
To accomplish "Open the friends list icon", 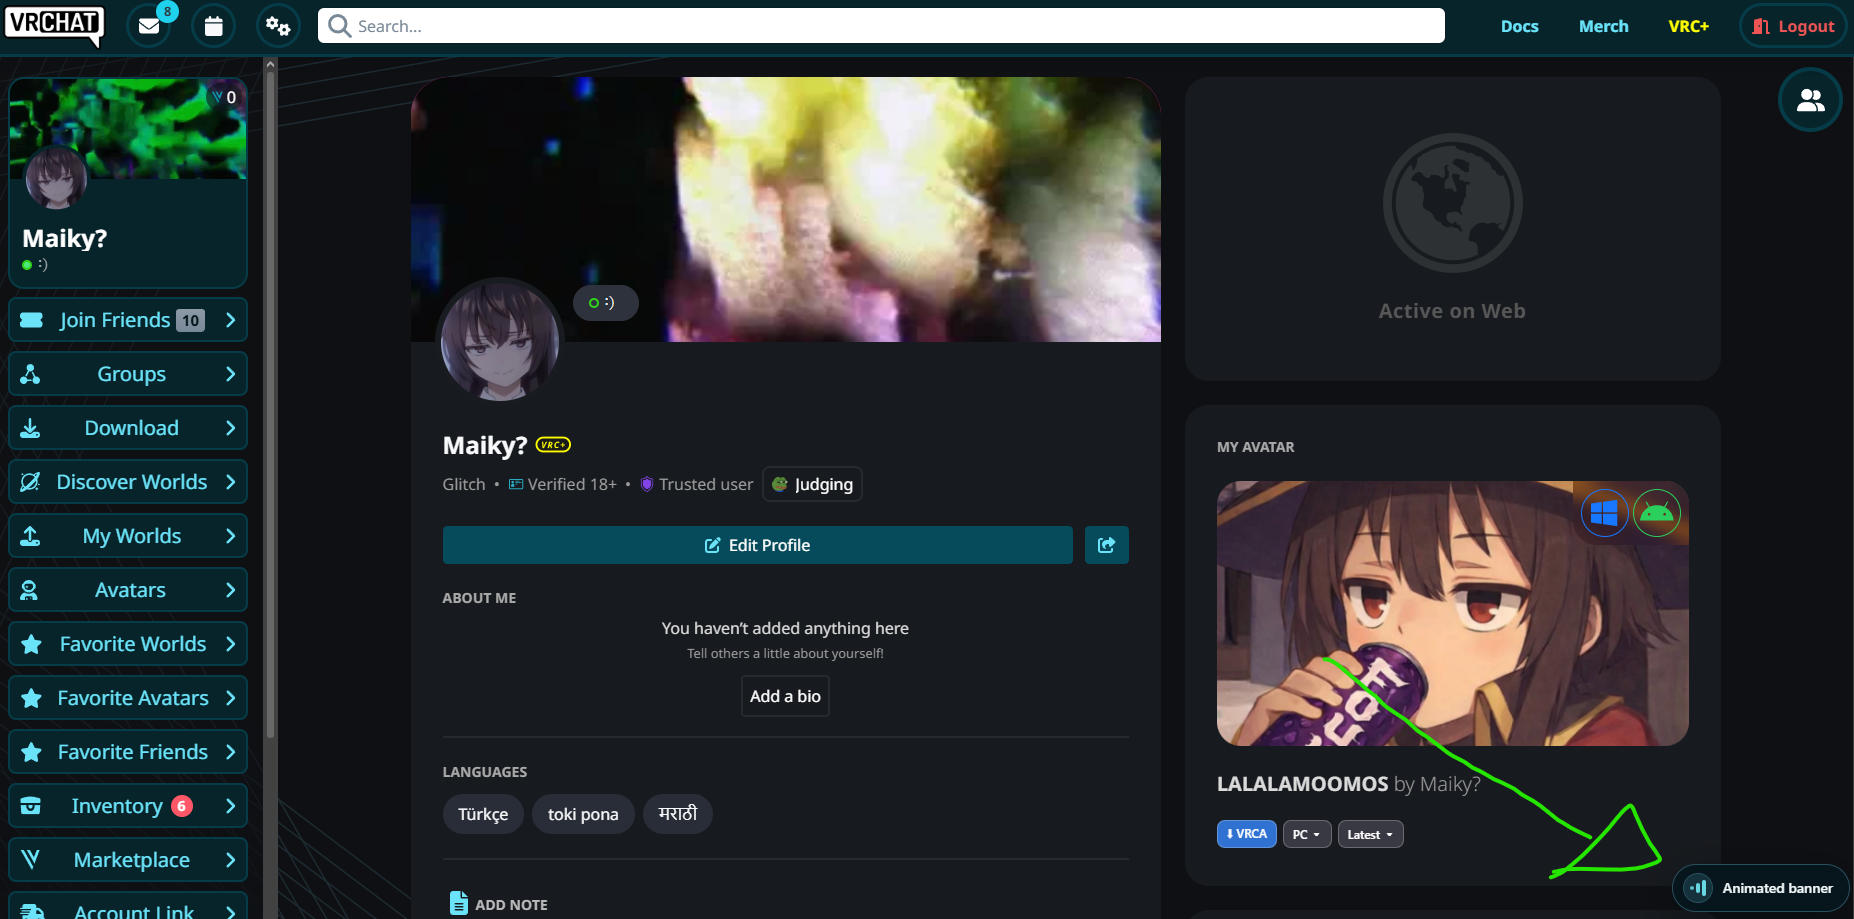I will pyautogui.click(x=1810, y=100).
